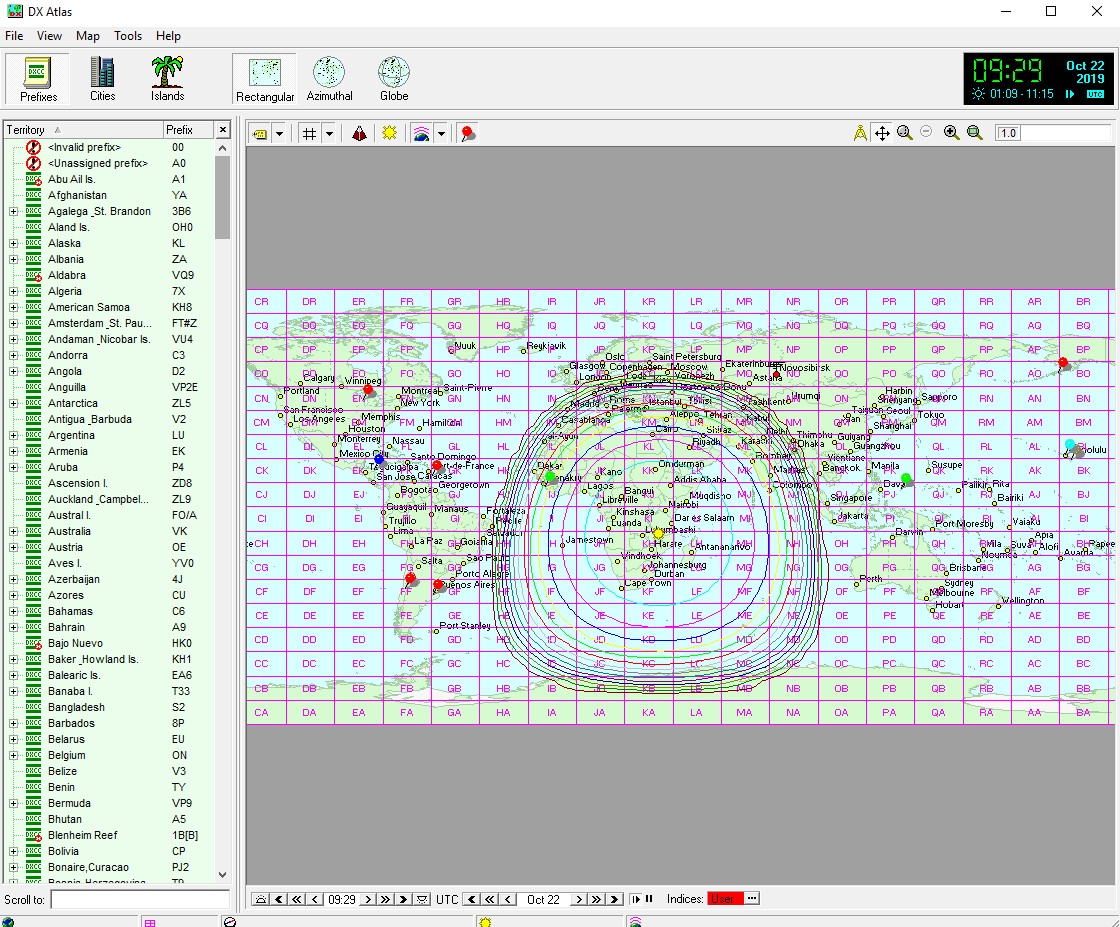Open the ionospheric map dropdown arrow
This screenshot has width=1120, height=927.
pyautogui.click(x=440, y=133)
